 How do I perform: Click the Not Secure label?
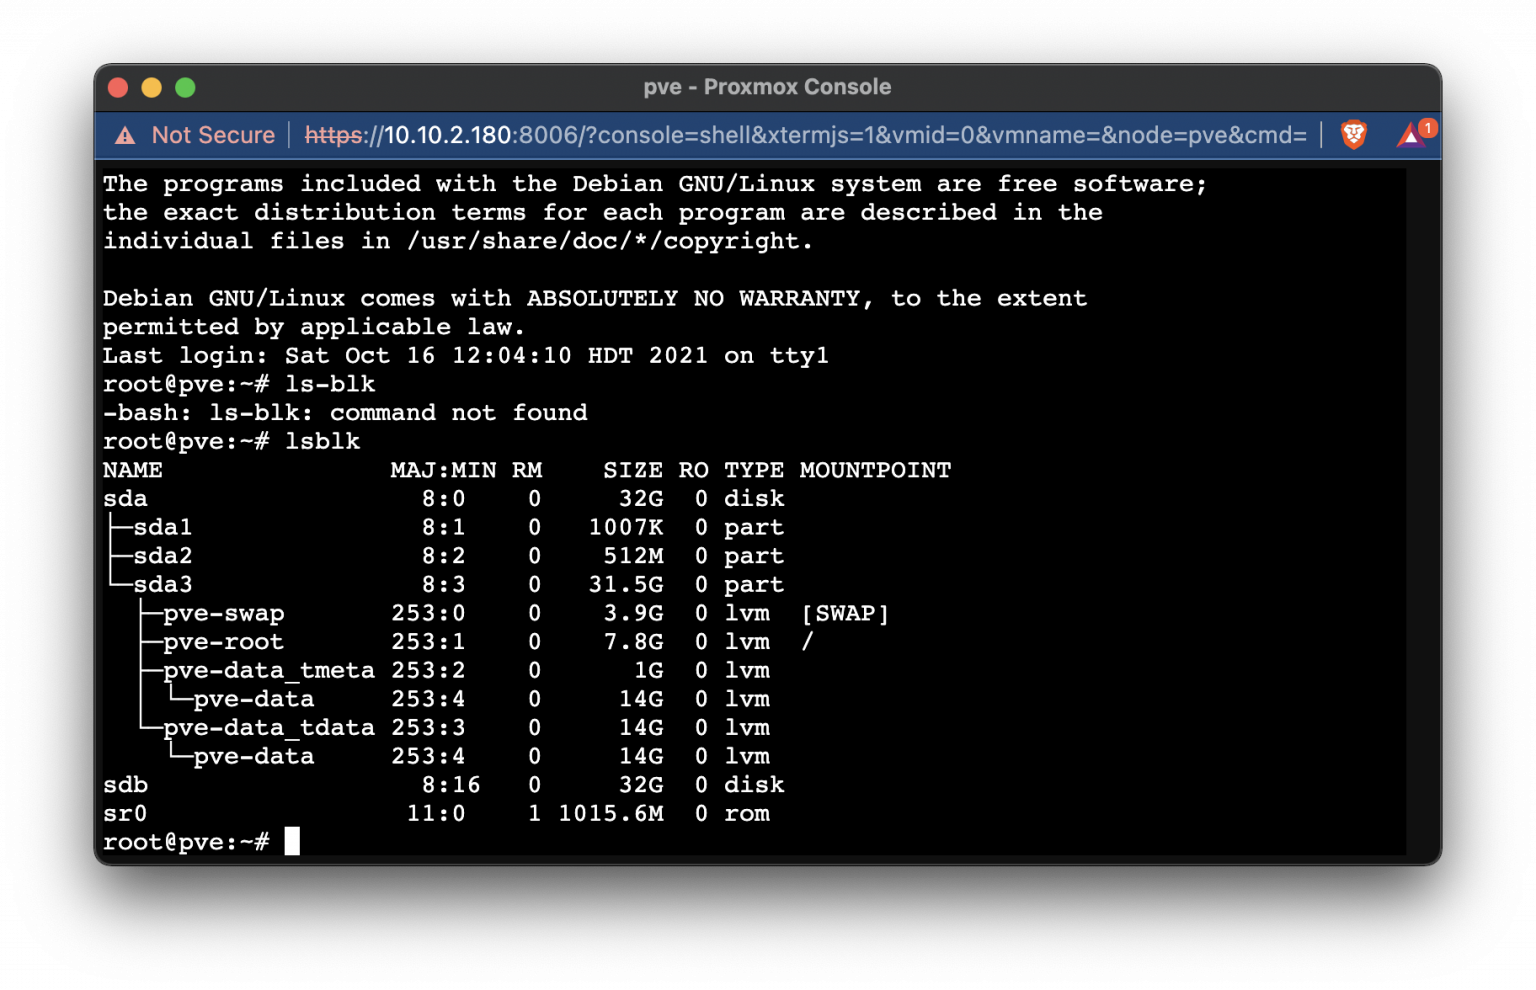point(213,134)
